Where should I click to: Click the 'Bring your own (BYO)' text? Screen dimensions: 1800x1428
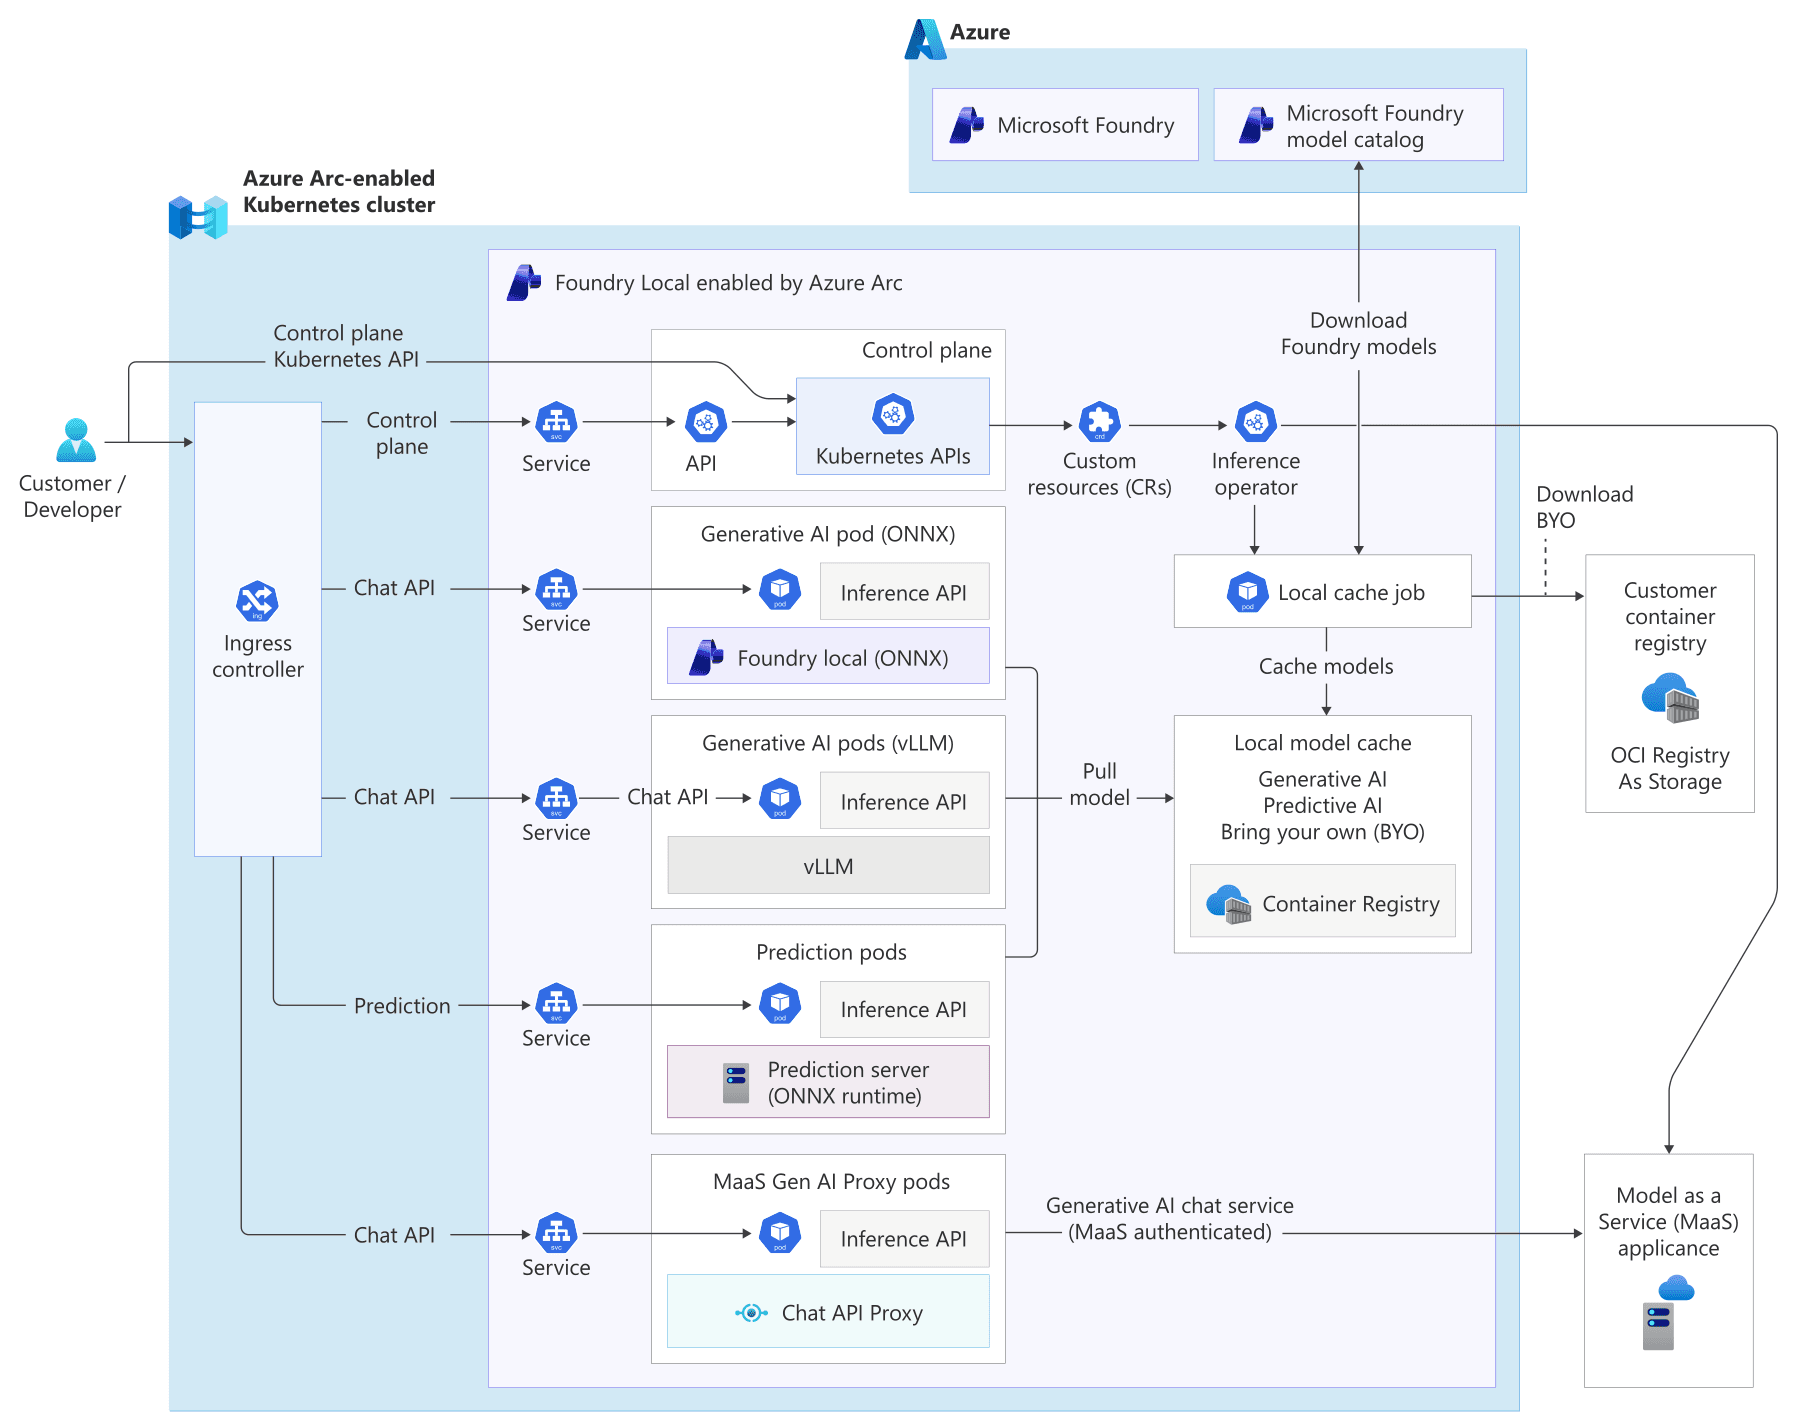pyautogui.click(x=1322, y=832)
